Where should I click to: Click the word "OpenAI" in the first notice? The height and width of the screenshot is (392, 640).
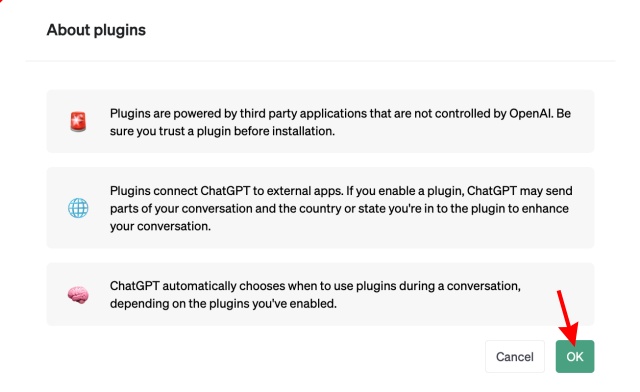click(529, 113)
